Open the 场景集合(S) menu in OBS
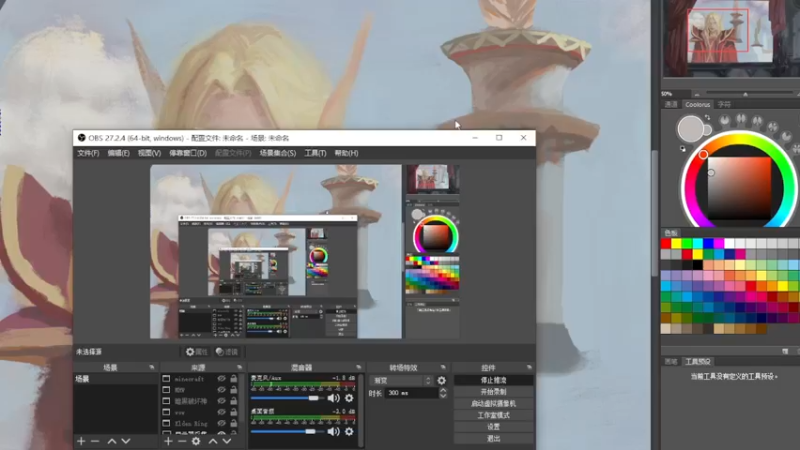The width and height of the screenshot is (800, 450). (278, 153)
